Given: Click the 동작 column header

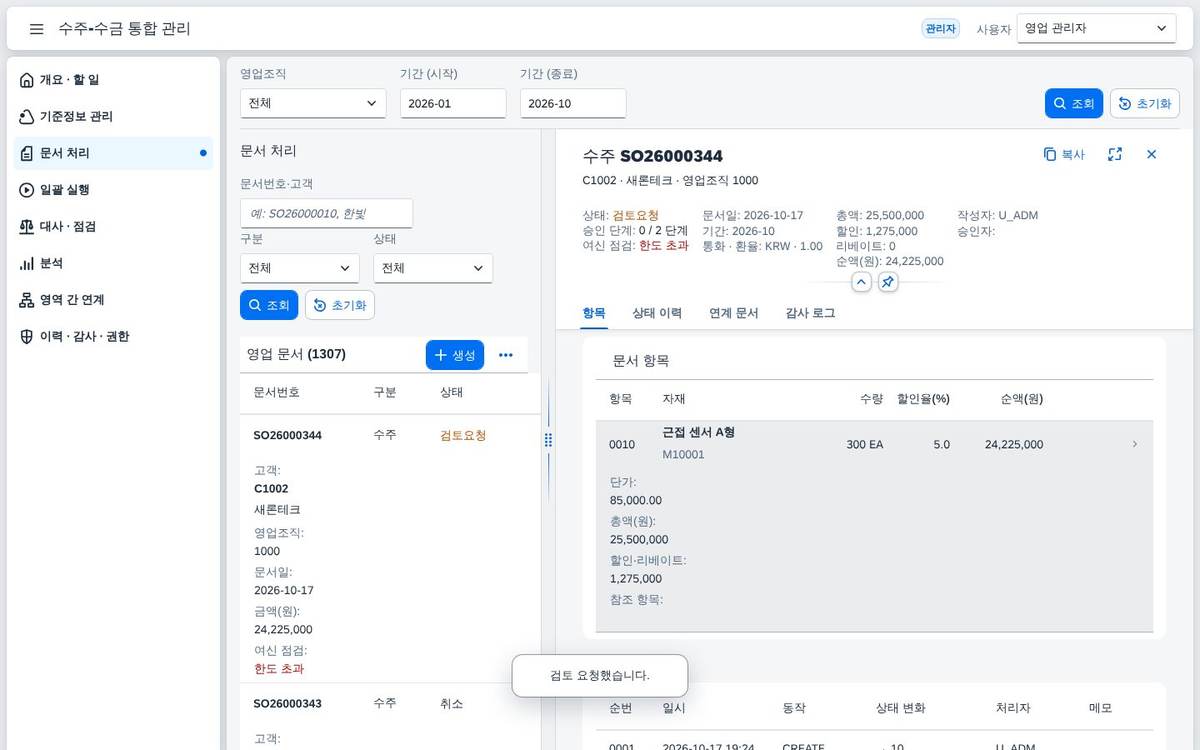Looking at the screenshot, I should click(794, 708).
